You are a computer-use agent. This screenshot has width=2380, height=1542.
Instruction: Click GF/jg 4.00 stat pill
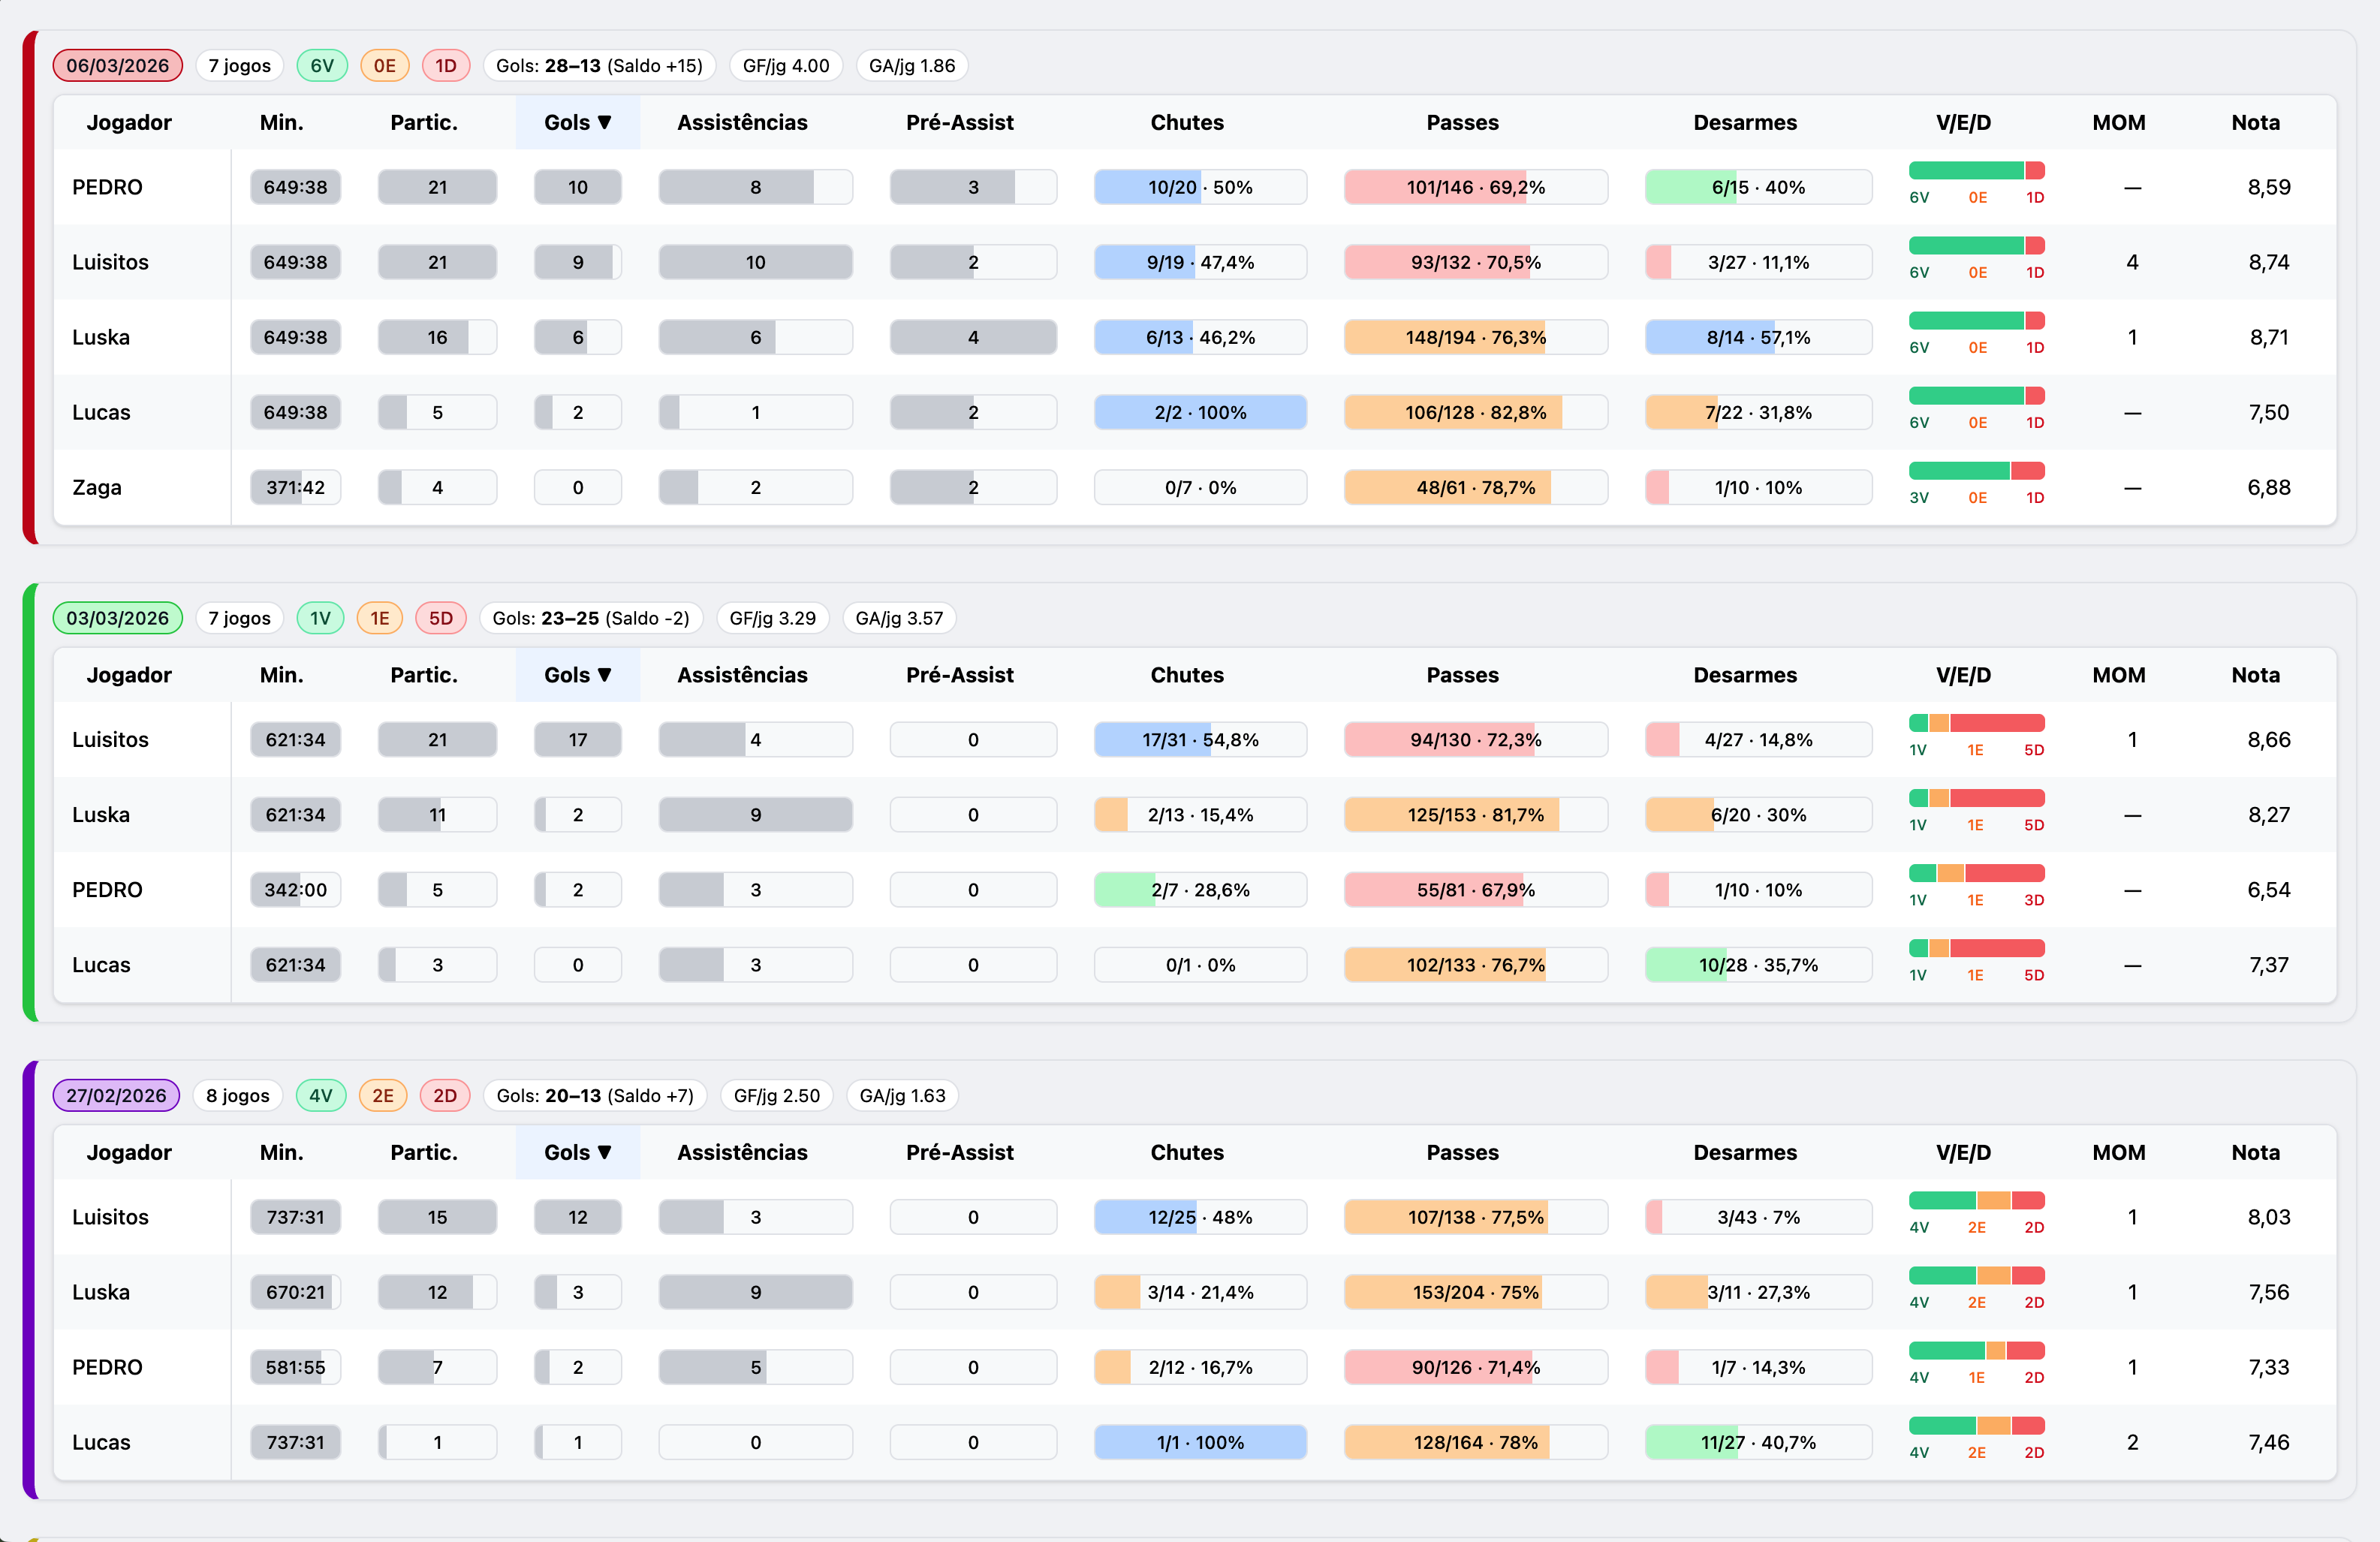(x=785, y=65)
